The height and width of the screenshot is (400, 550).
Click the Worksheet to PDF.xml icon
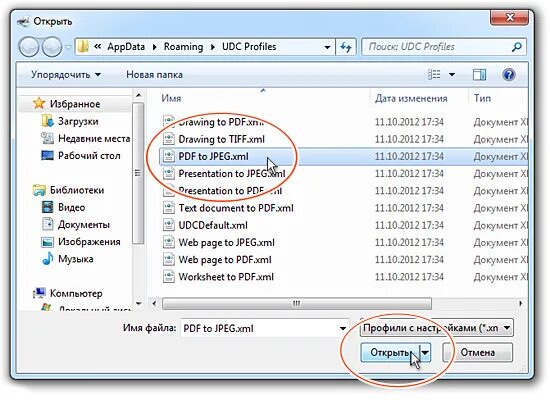(x=169, y=276)
